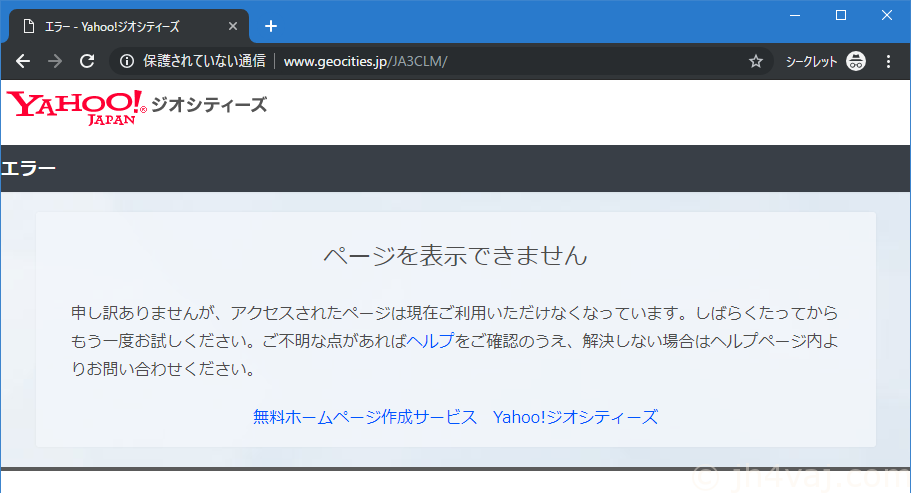Click the エラー heading text

(28, 168)
